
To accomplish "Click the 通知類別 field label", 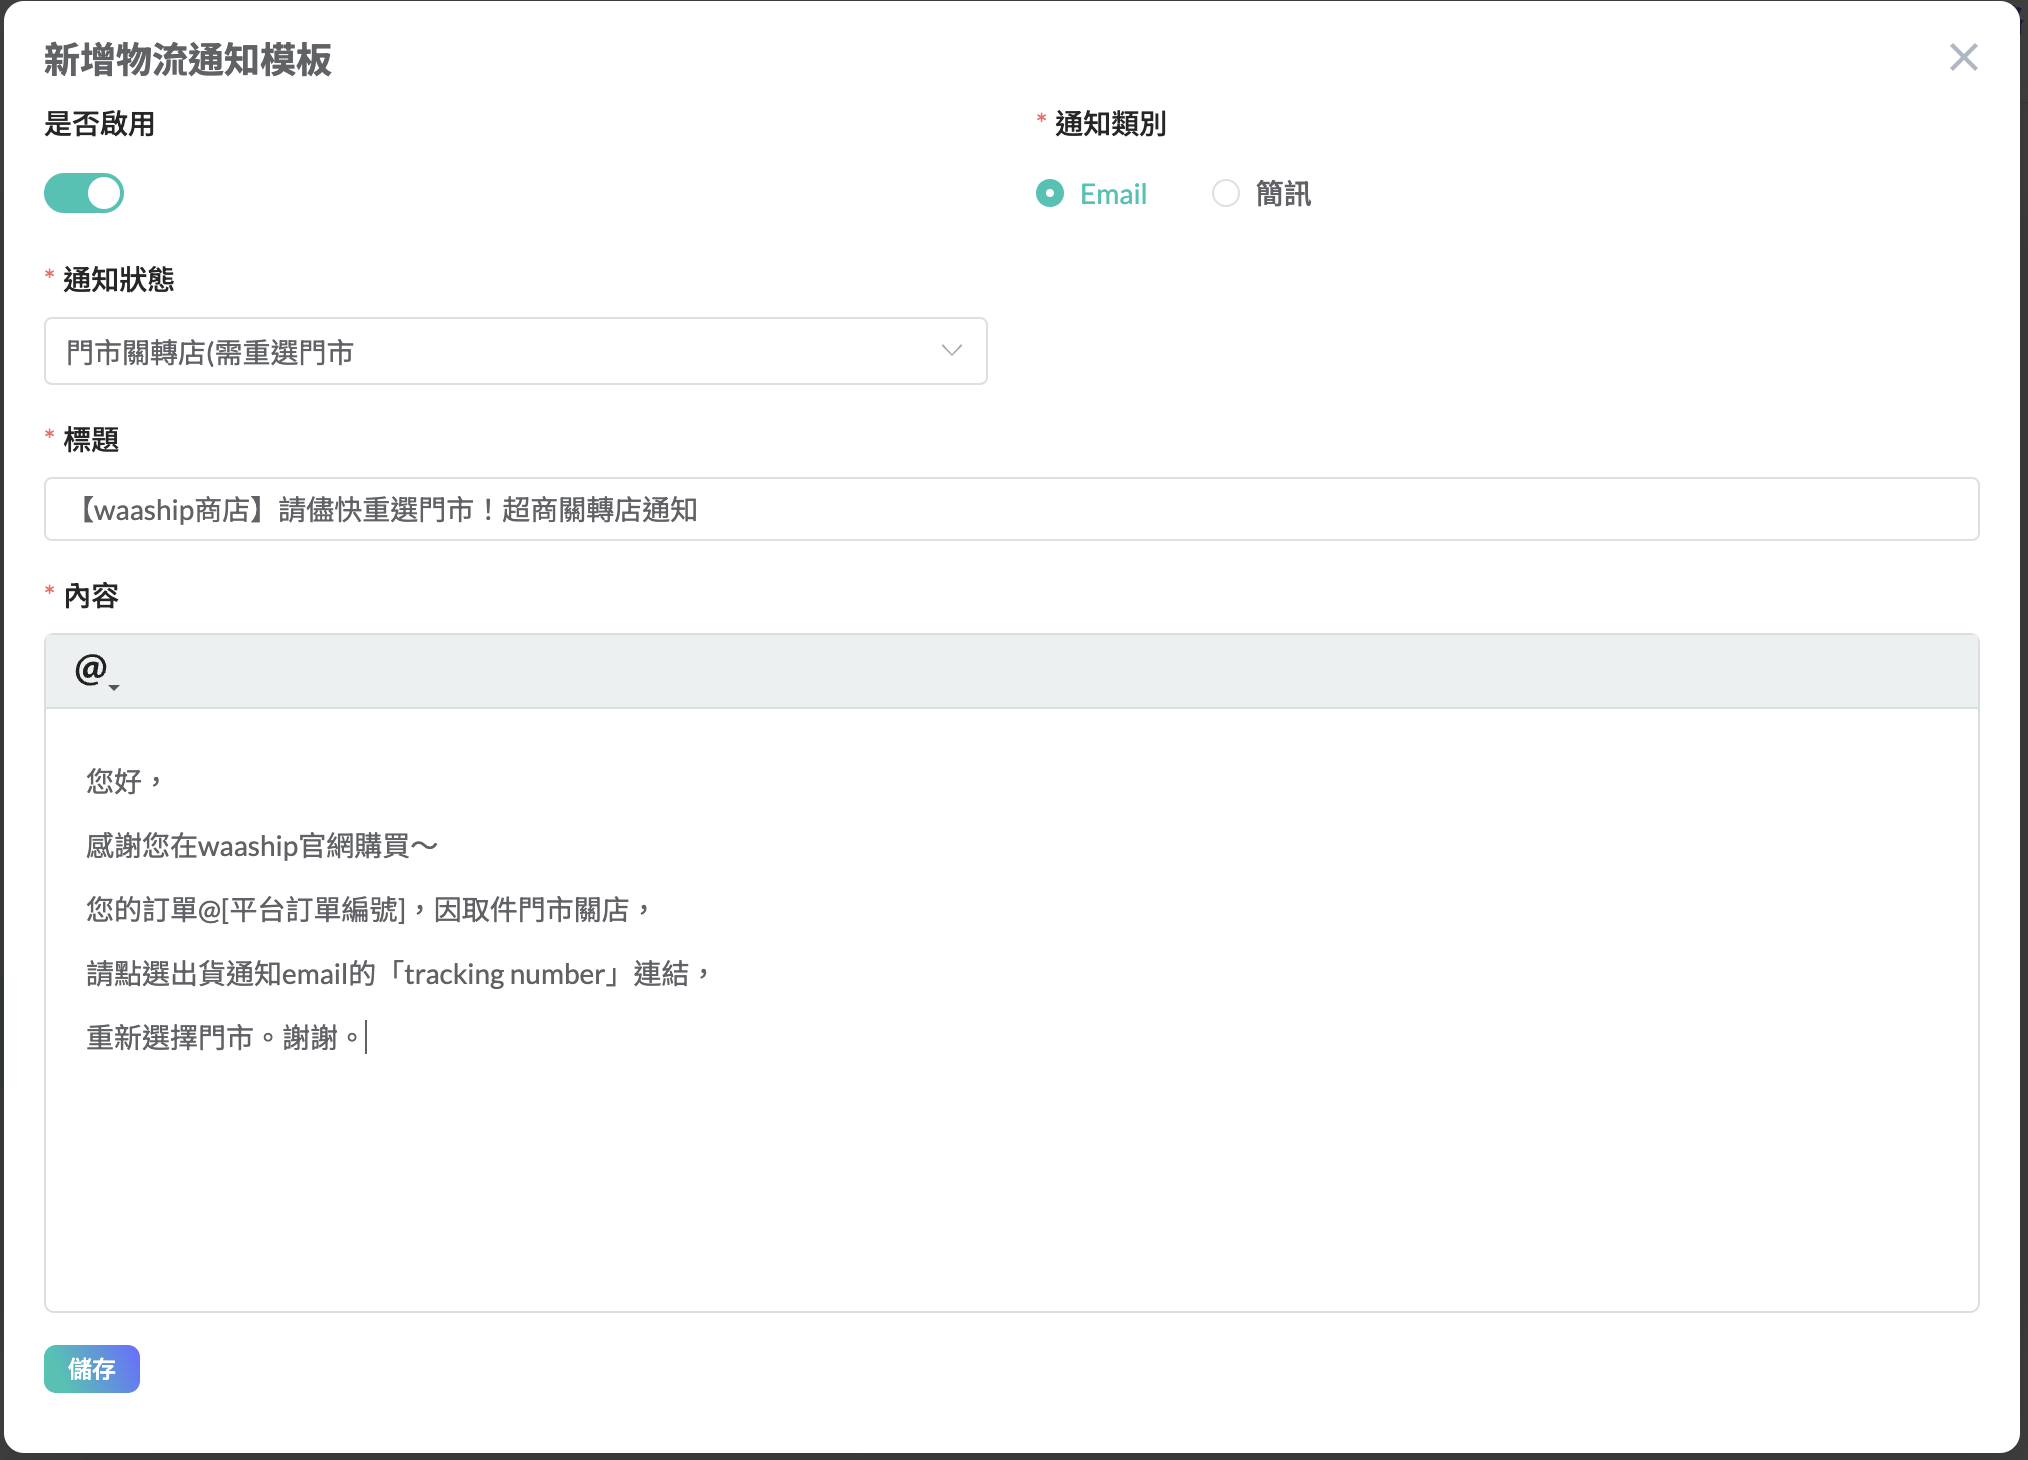I will [1110, 124].
